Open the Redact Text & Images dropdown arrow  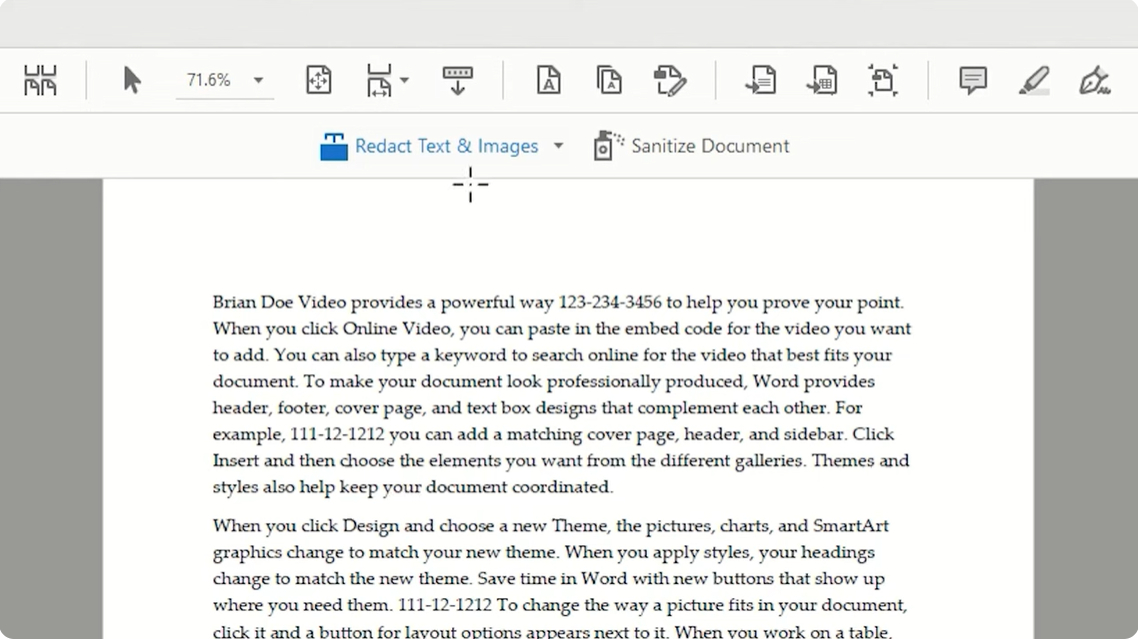pyautogui.click(x=558, y=146)
